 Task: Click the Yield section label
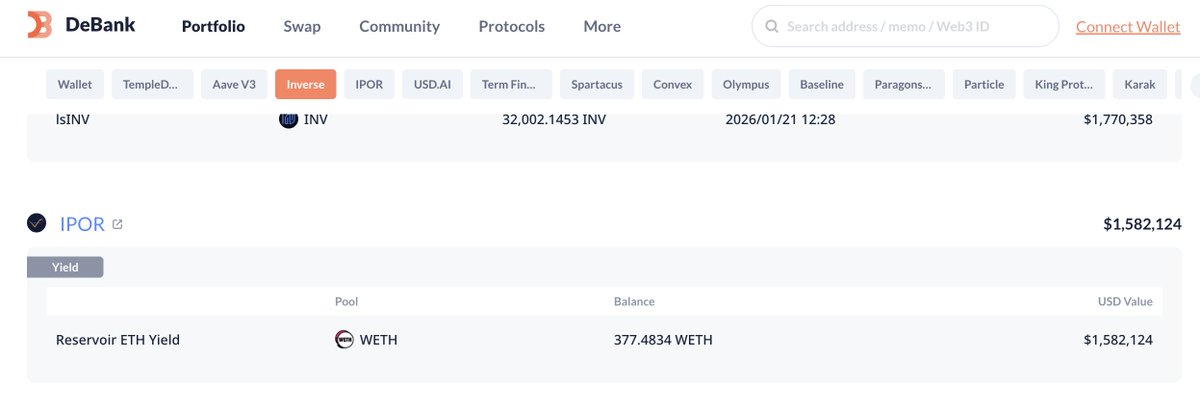point(65,267)
